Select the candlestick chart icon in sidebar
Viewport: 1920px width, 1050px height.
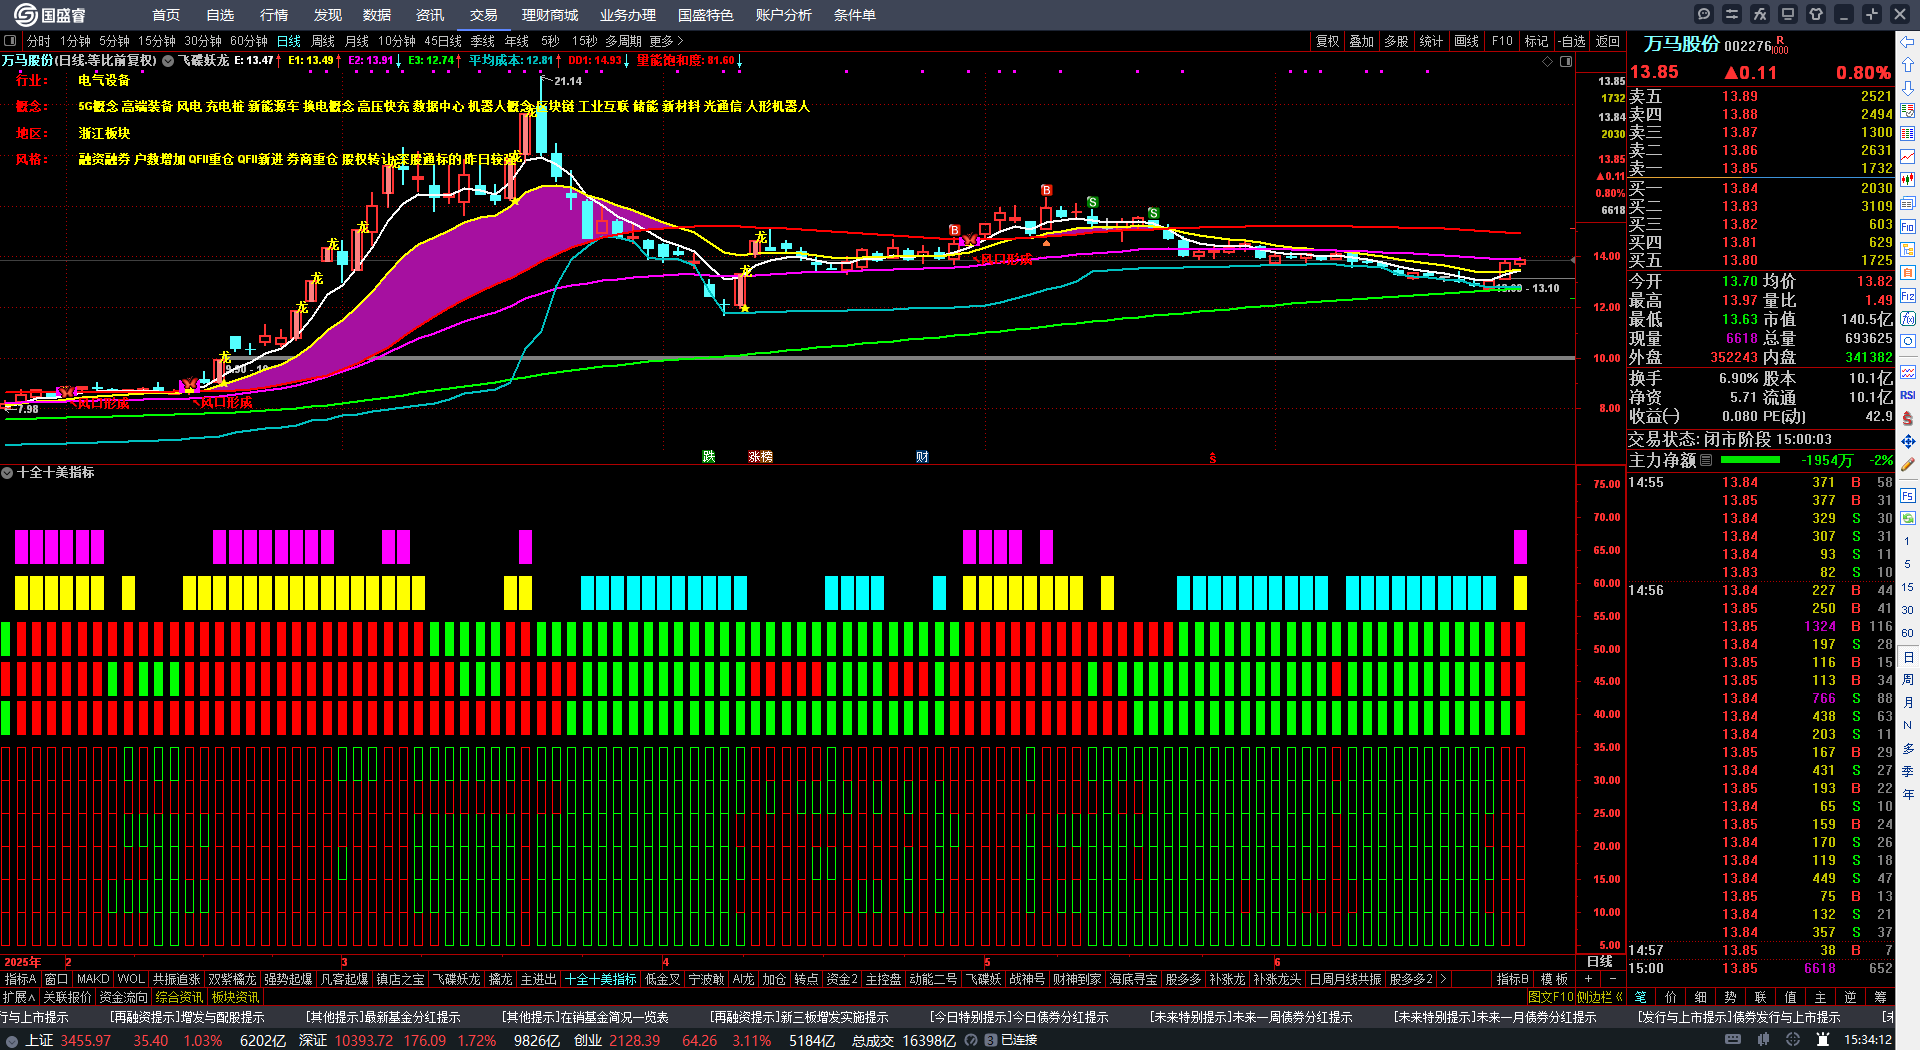tap(1908, 180)
